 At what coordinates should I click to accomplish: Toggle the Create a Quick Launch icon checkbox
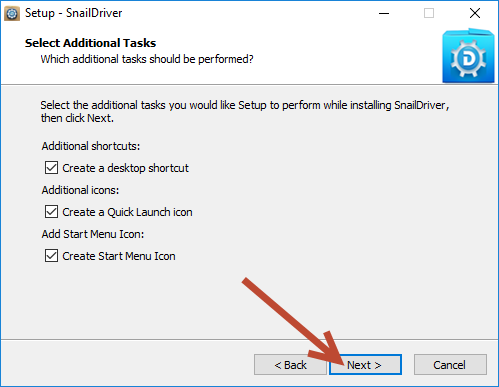(51, 212)
